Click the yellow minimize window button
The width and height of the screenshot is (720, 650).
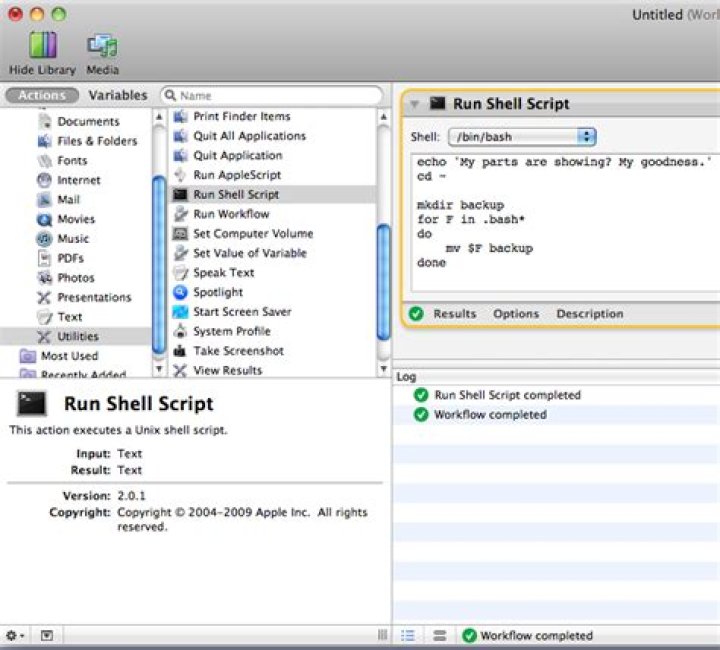click(x=37, y=14)
